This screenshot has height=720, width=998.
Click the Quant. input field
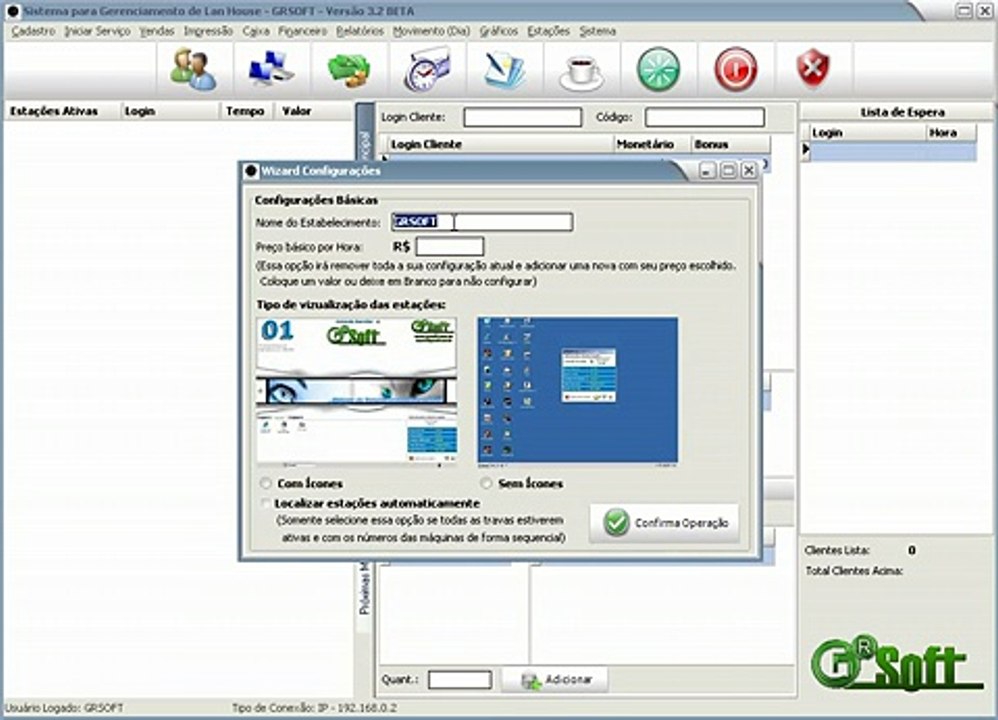tap(460, 680)
